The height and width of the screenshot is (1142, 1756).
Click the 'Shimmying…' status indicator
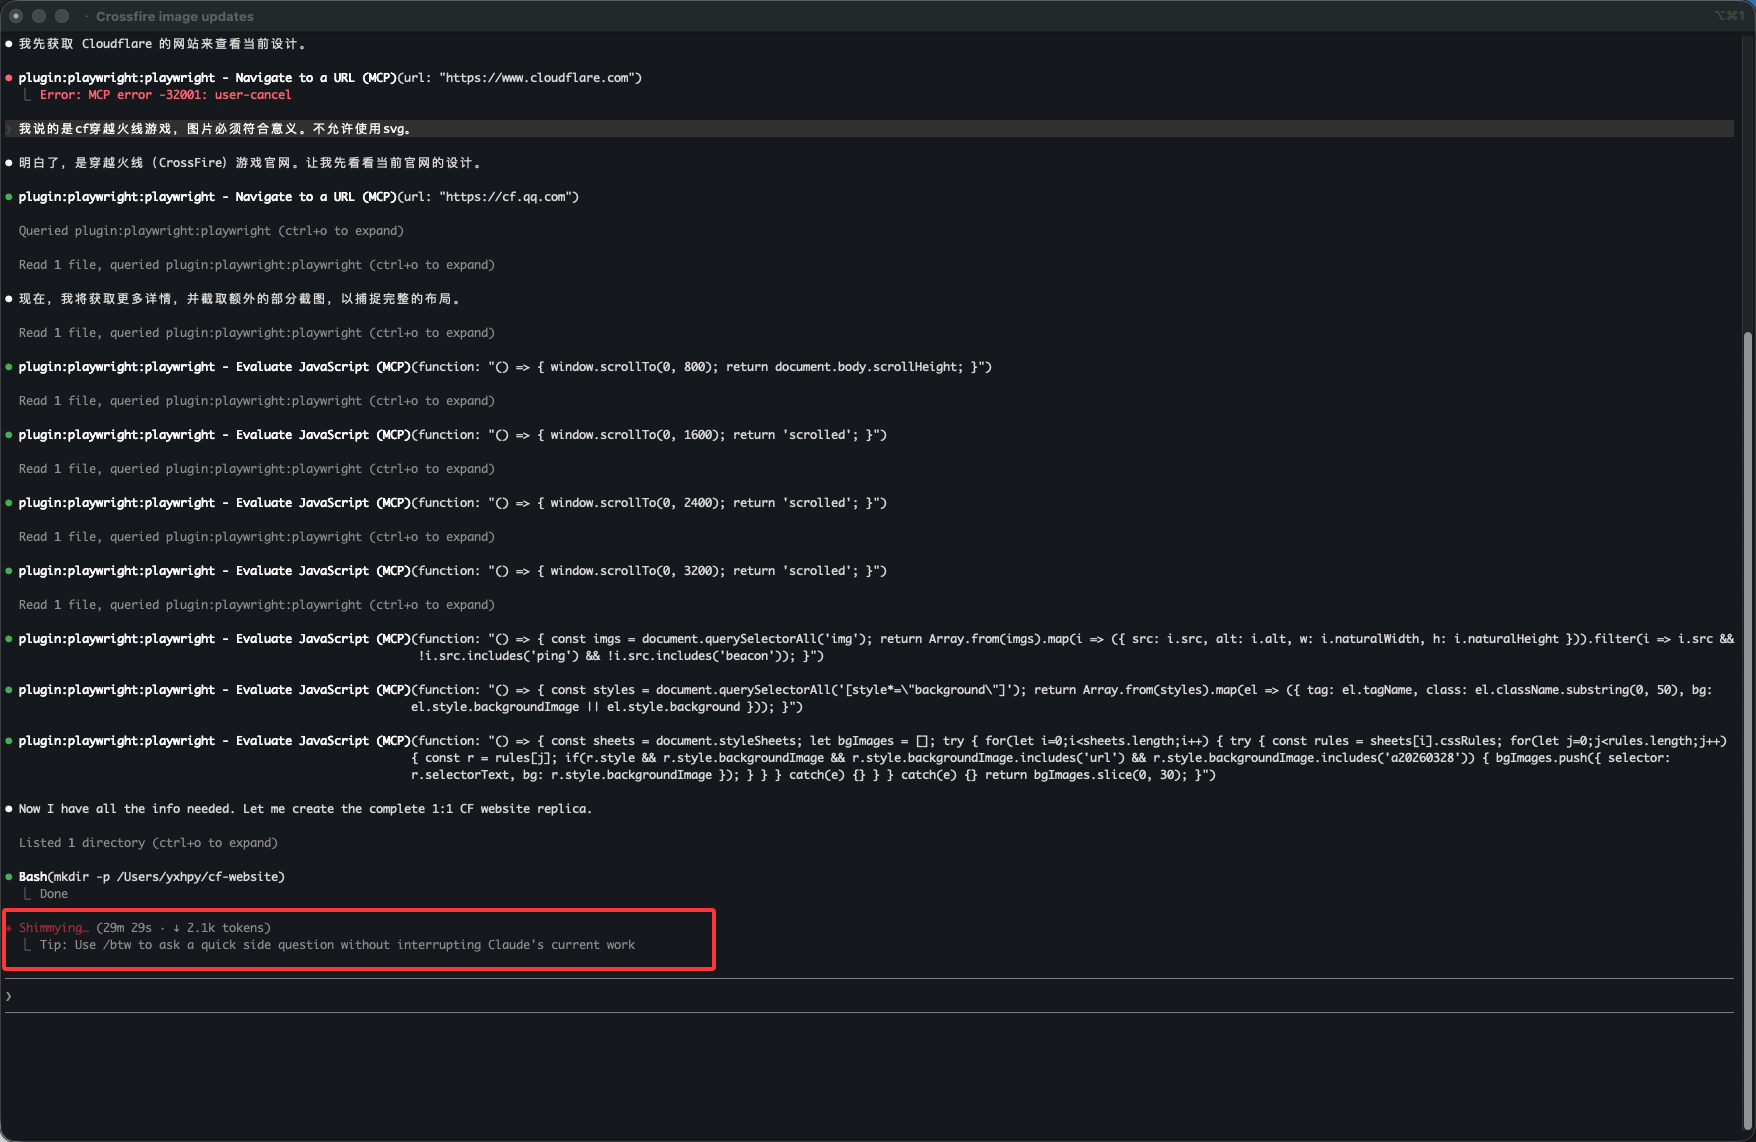(54, 928)
